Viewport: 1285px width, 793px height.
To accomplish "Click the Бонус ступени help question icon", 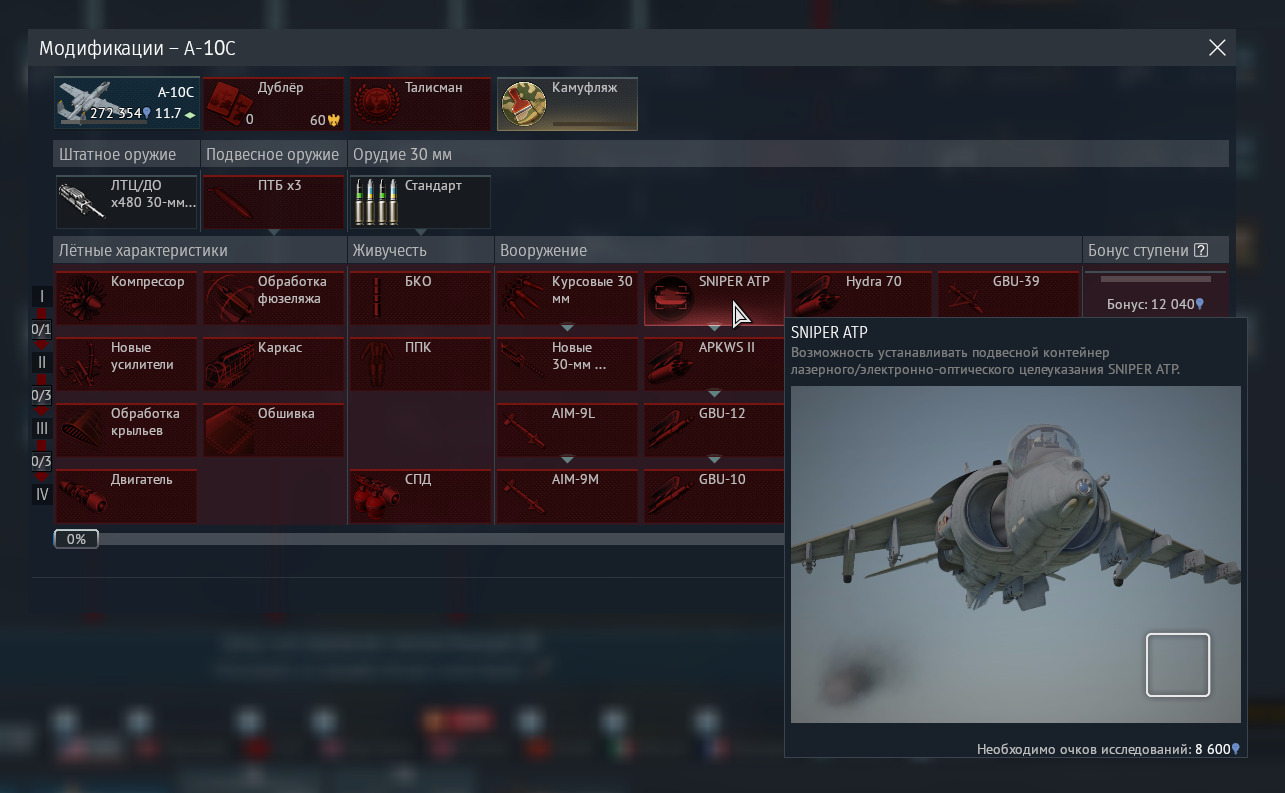I will tap(1201, 251).
